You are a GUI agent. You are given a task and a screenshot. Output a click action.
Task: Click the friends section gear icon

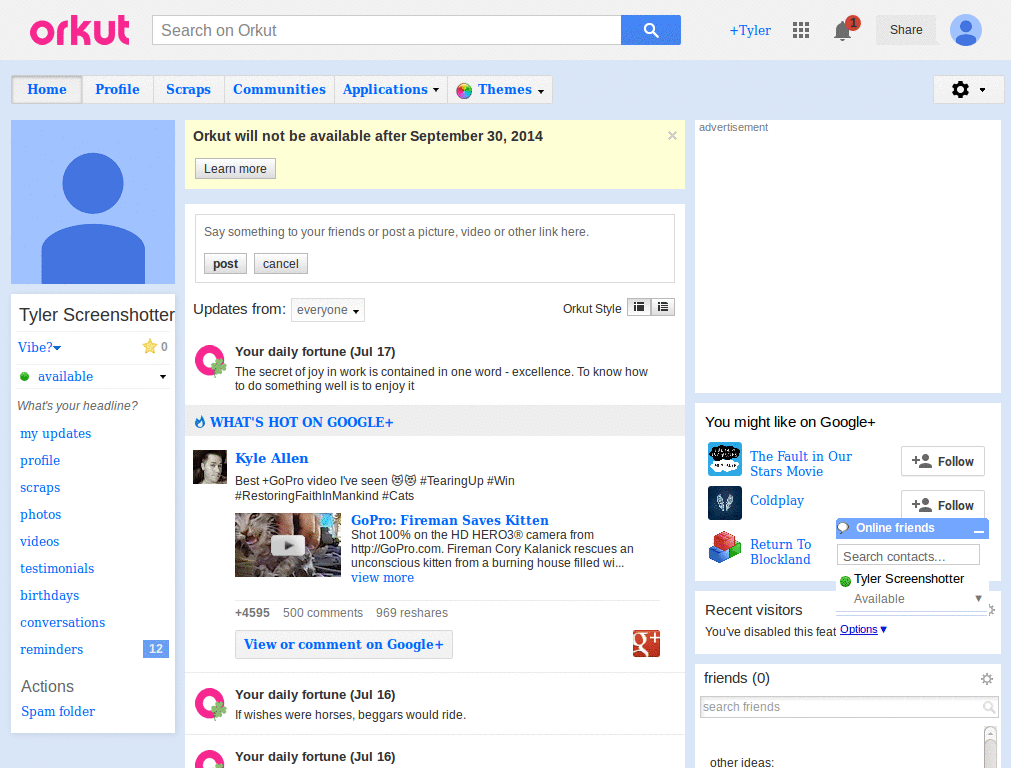click(987, 679)
